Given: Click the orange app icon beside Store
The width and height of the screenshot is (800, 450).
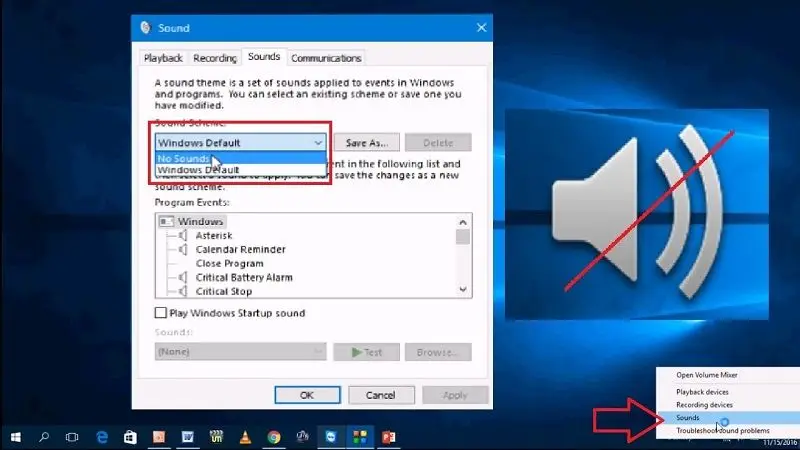Looking at the screenshot, I should click(x=159, y=437).
